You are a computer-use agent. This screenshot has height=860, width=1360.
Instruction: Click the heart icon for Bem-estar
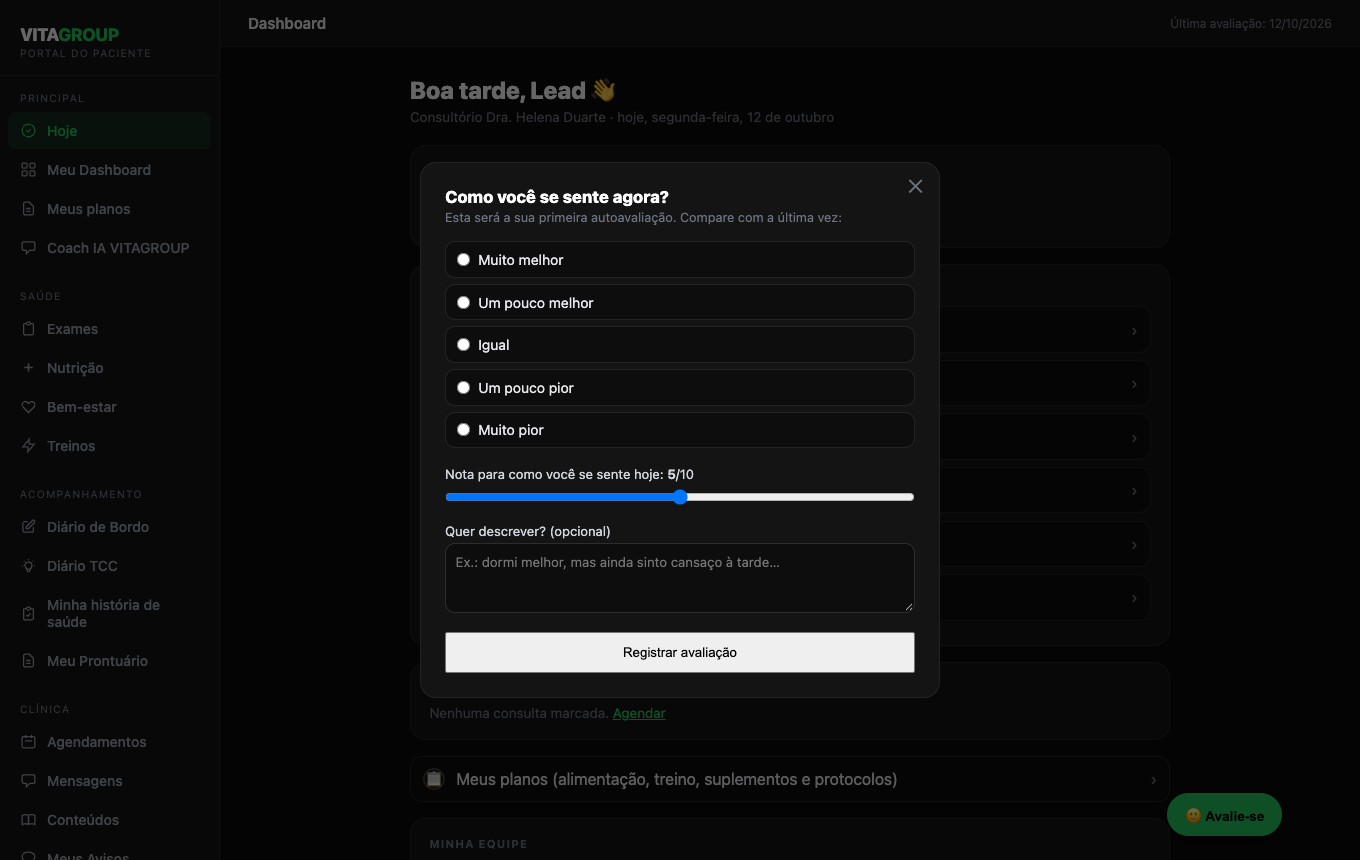point(28,407)
